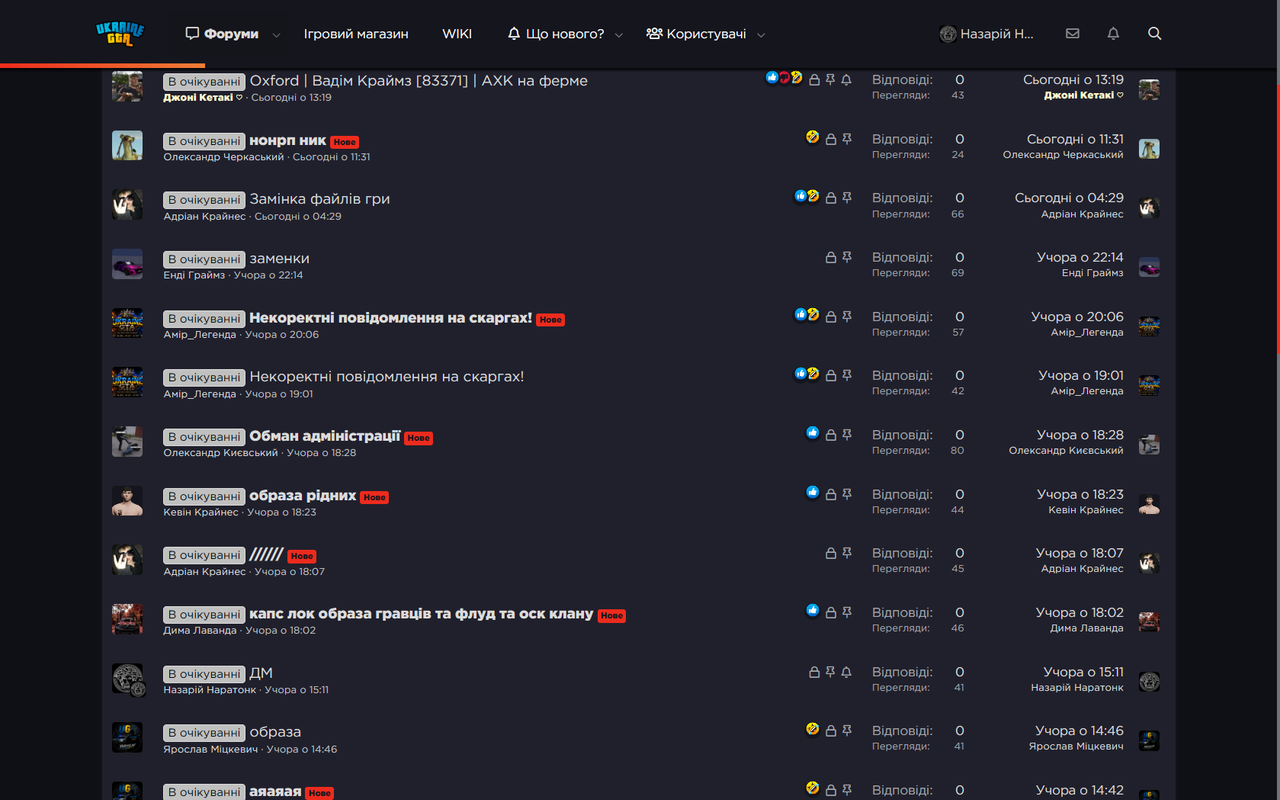Open the Форуми nav item
Viewport: 1280px width, 800px height.
click(222, 34)
